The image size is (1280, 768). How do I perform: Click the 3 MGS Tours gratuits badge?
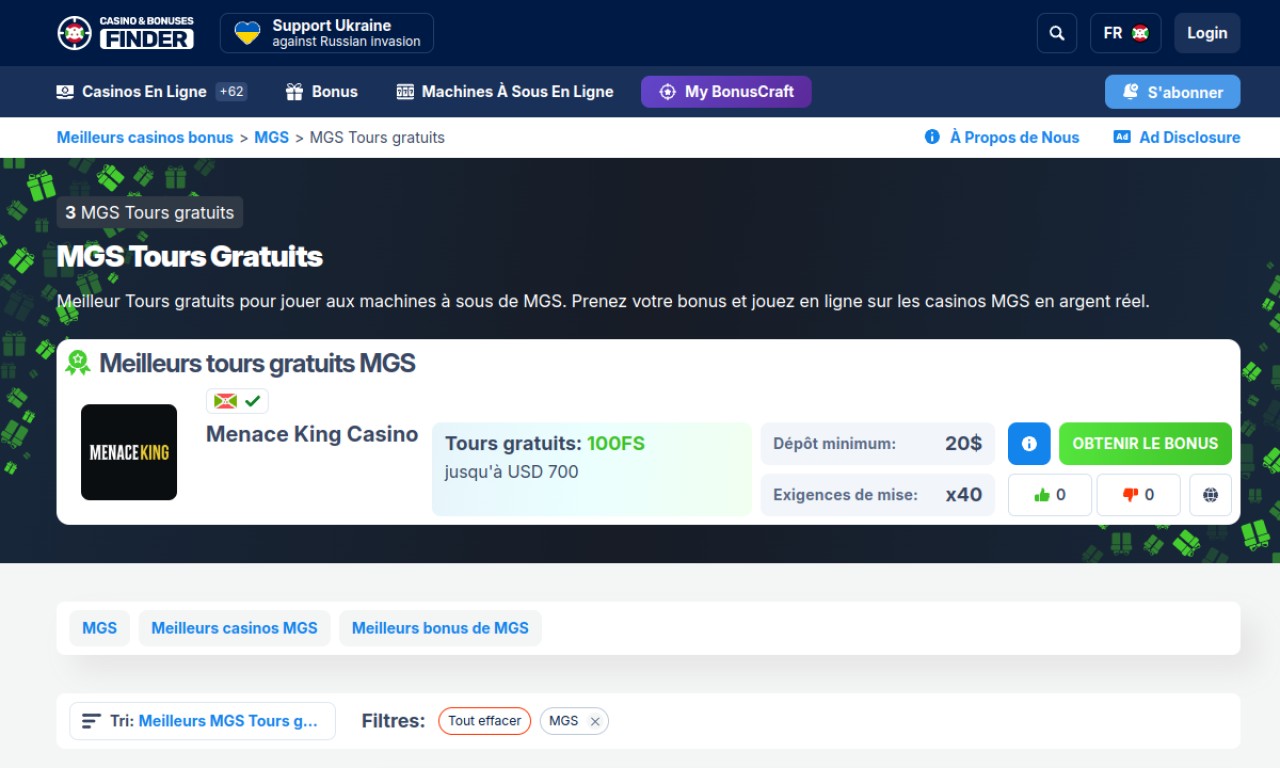(150, 212)
